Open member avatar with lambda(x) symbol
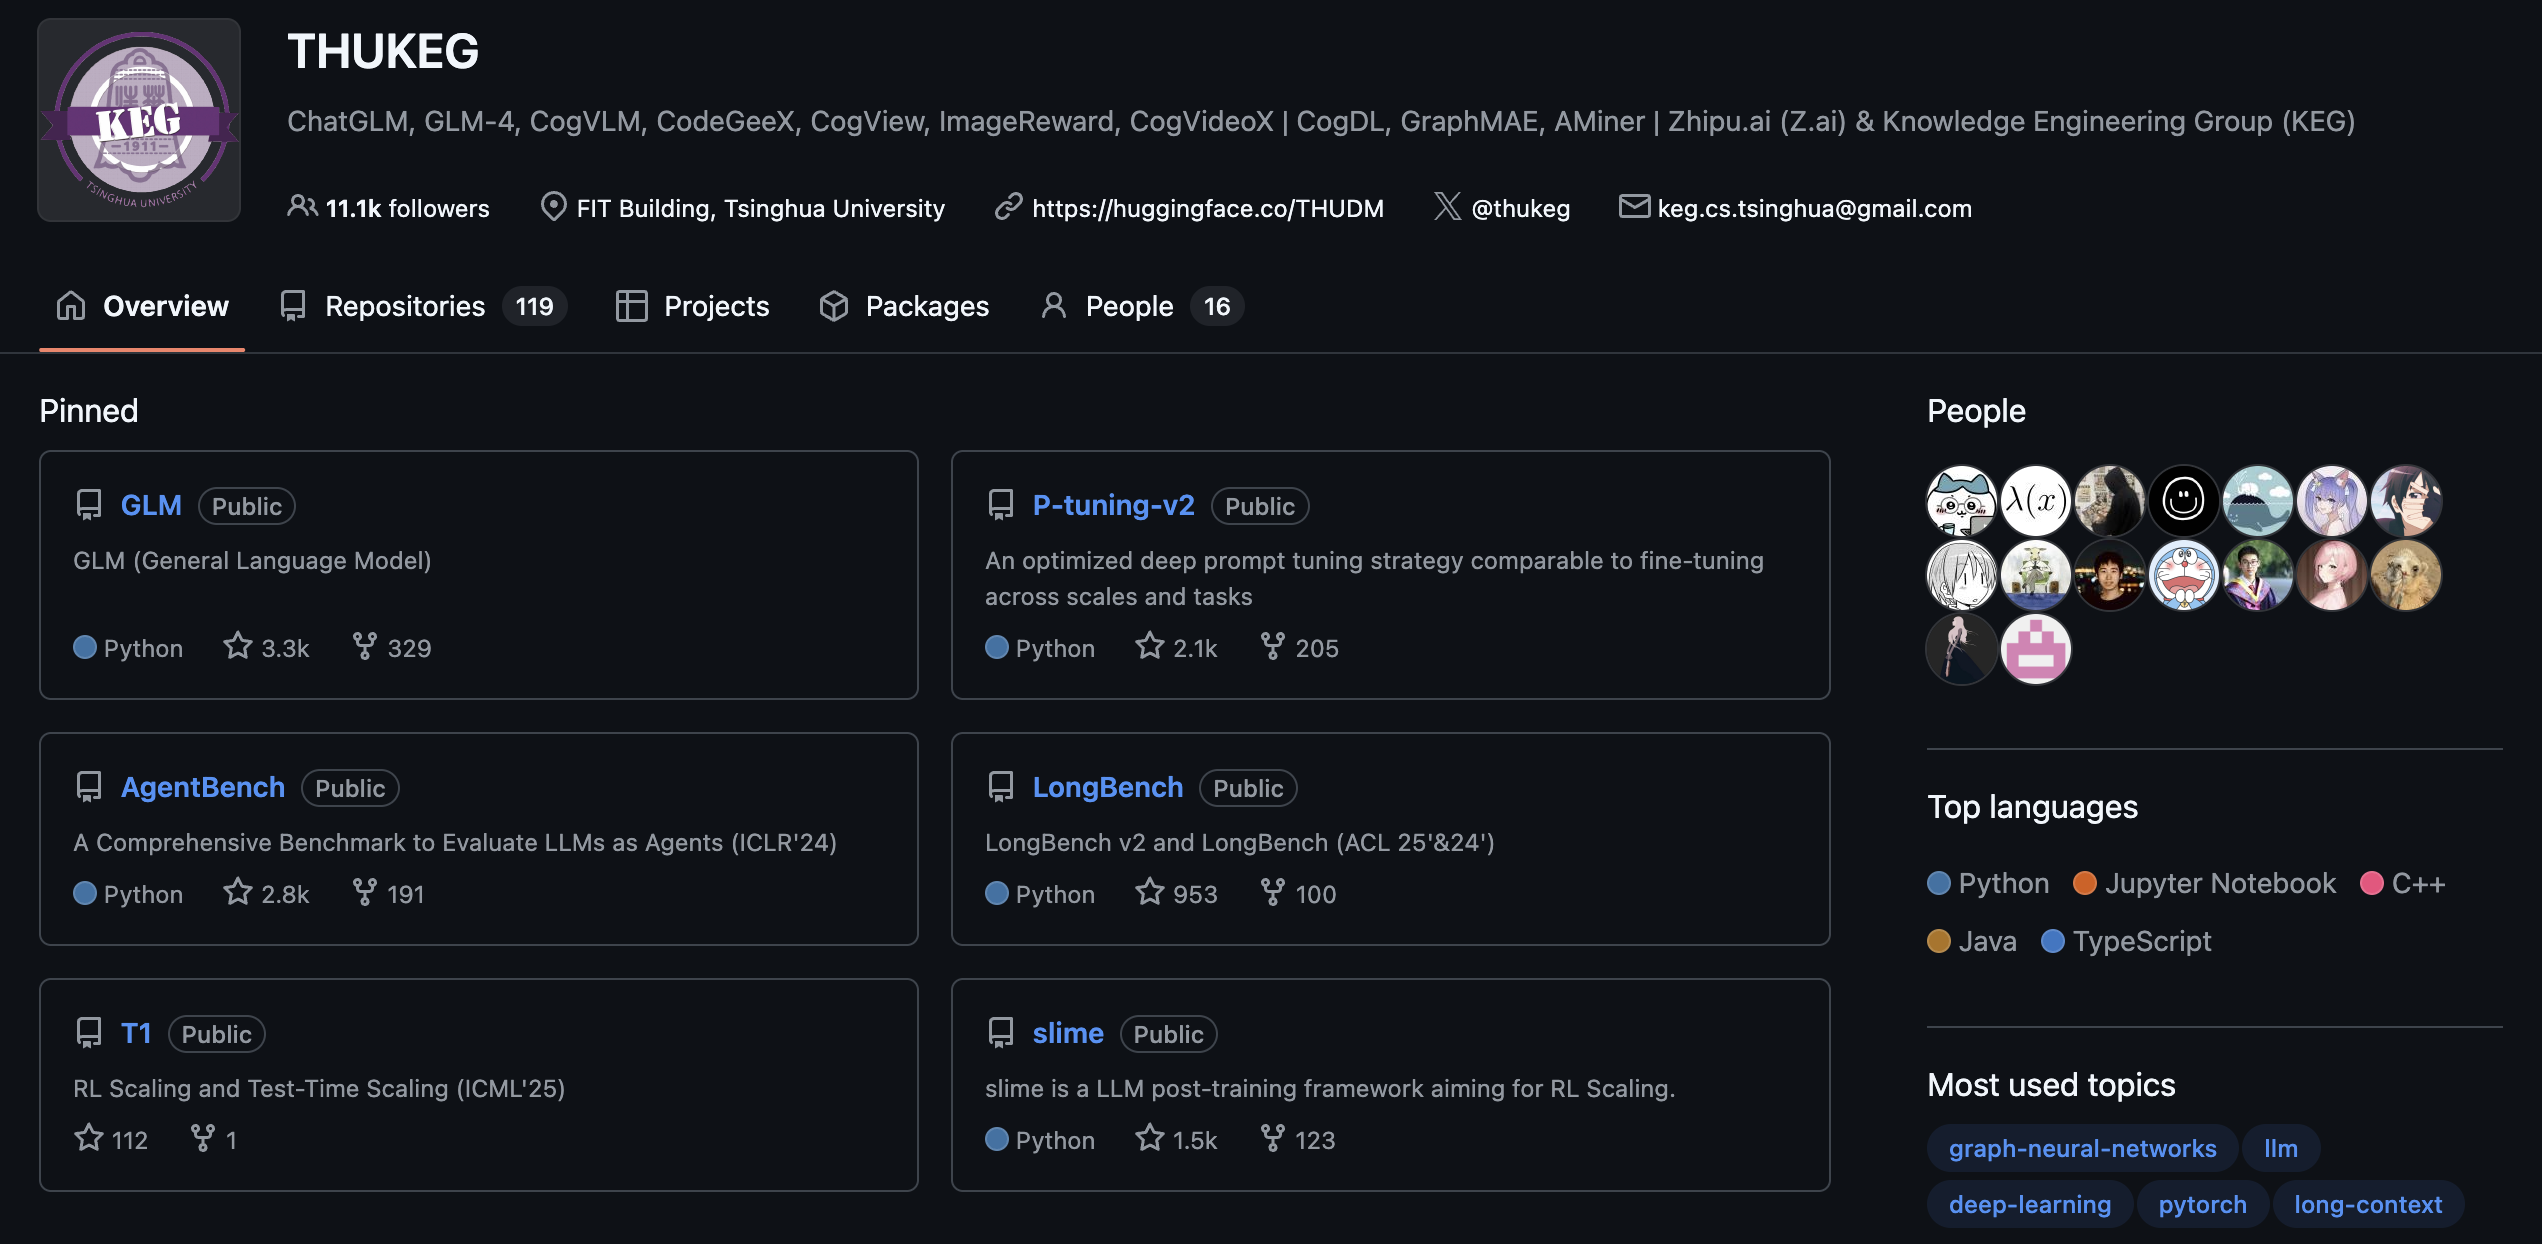The height and width of the screenshot is (1244, 2542). tap(2035, 500)
